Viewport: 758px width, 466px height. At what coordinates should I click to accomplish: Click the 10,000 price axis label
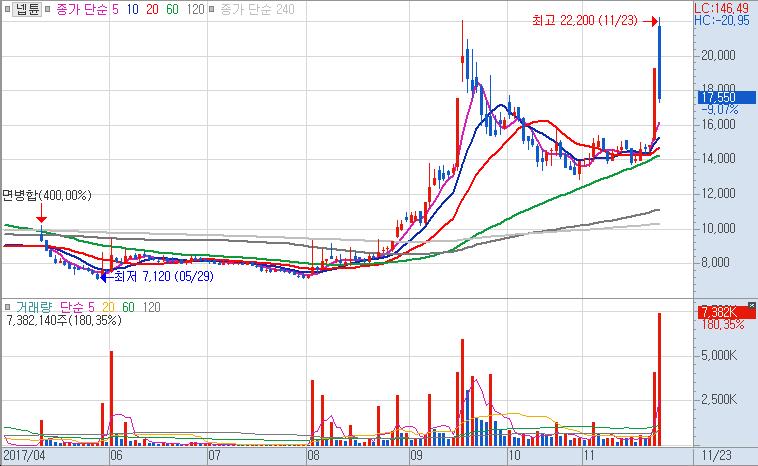718,228
